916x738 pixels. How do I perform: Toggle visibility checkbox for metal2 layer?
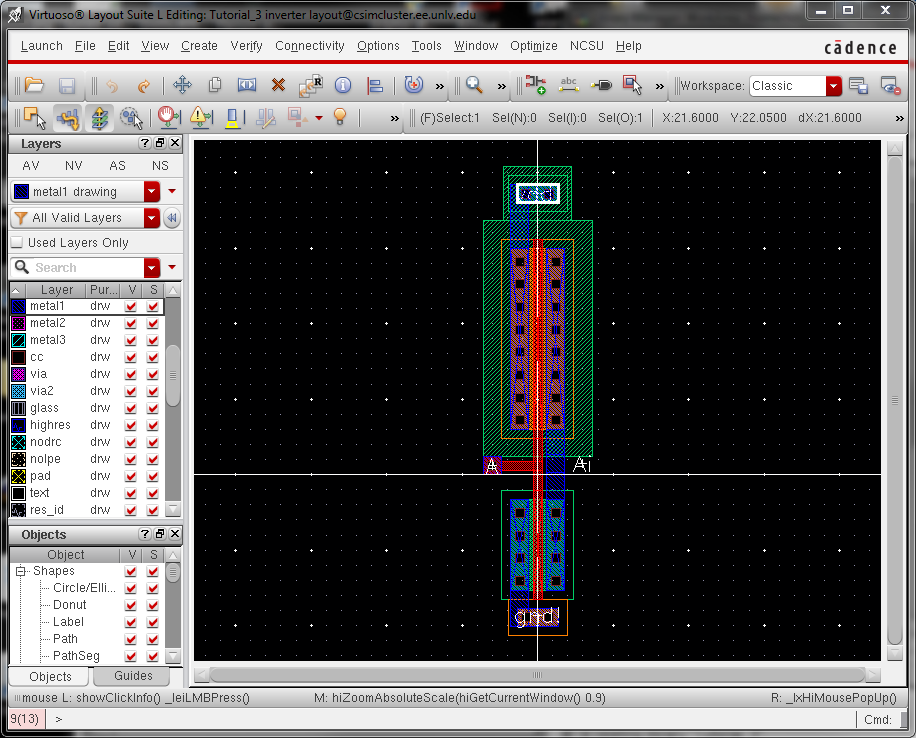[x=131, y=323]
